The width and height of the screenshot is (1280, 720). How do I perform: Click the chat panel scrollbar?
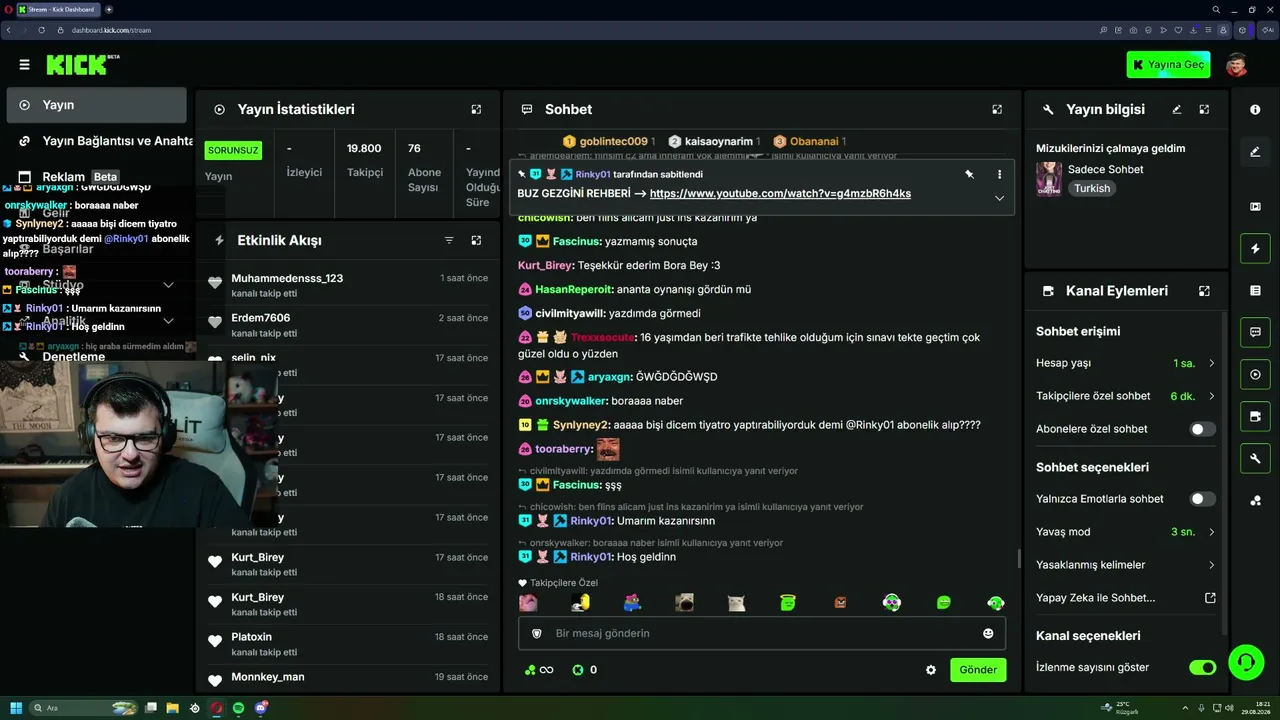click(x=1019, y=558)
